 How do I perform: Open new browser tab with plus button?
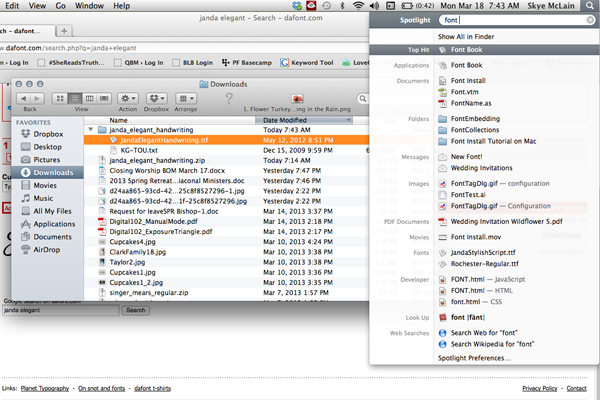point(64,31)
